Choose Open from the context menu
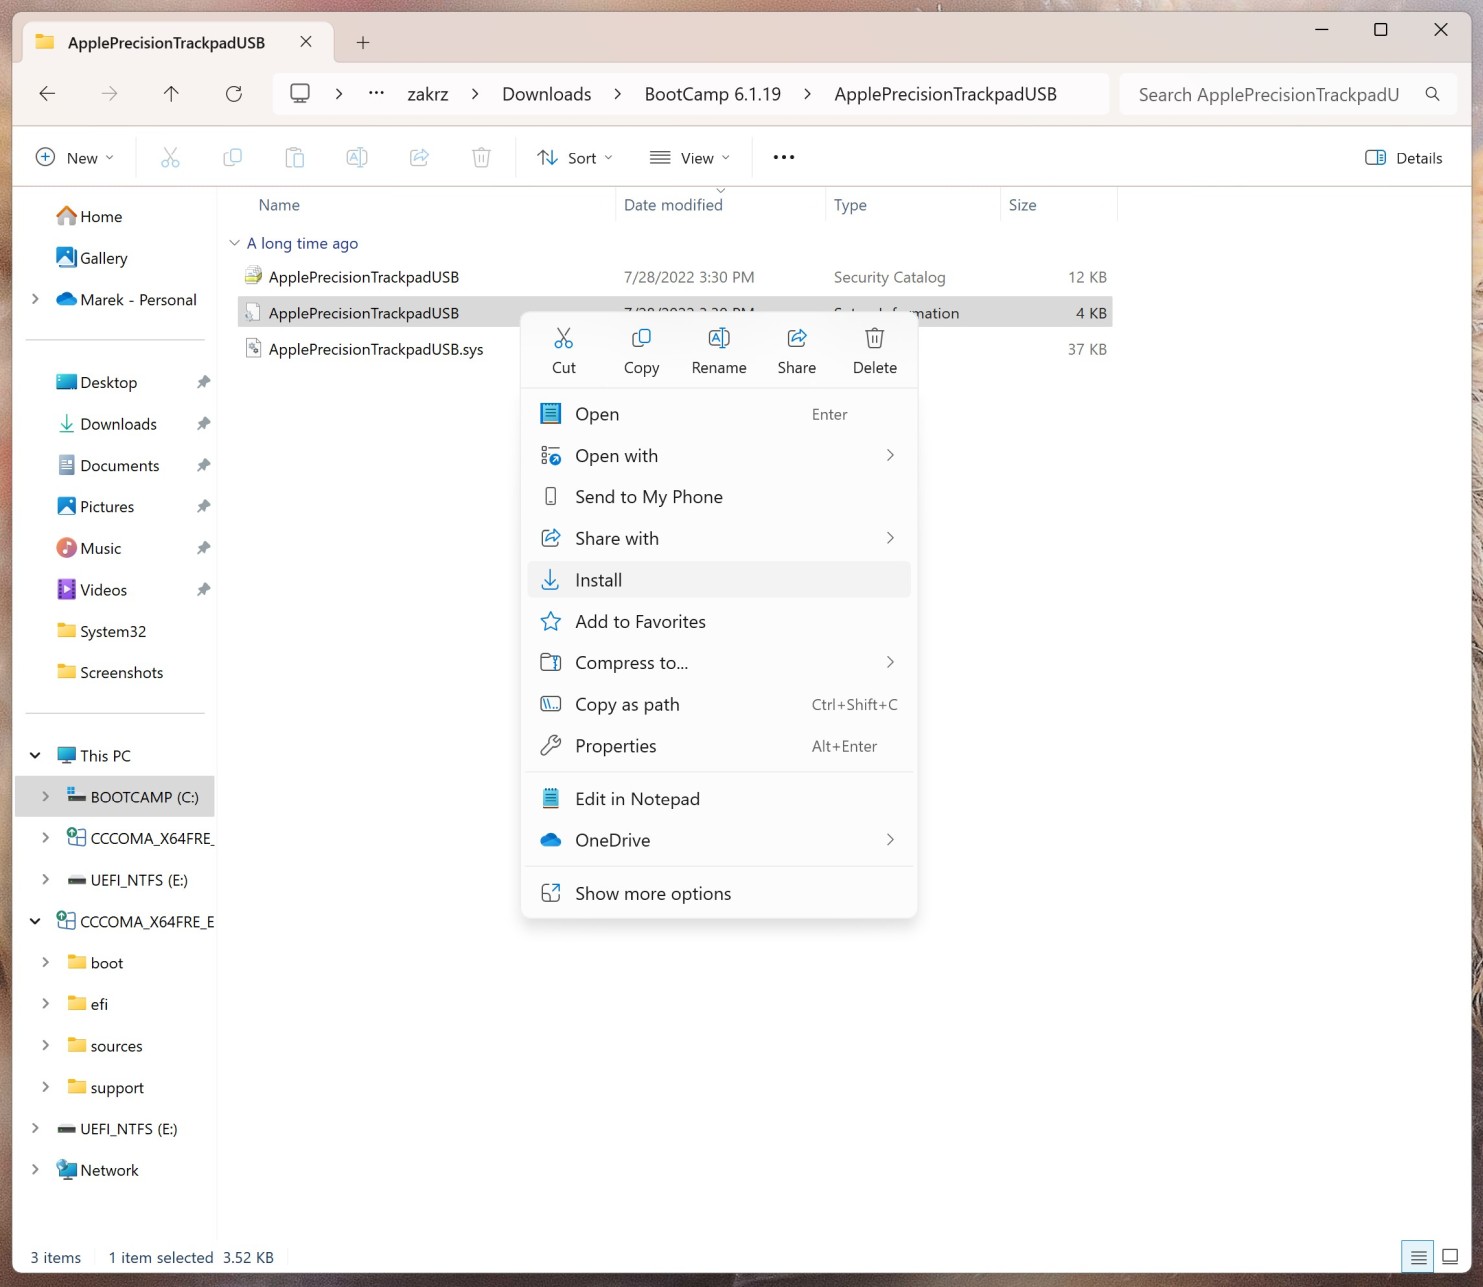The height and width of the screenshot is (1287, 1483). [x=718, y=414]
